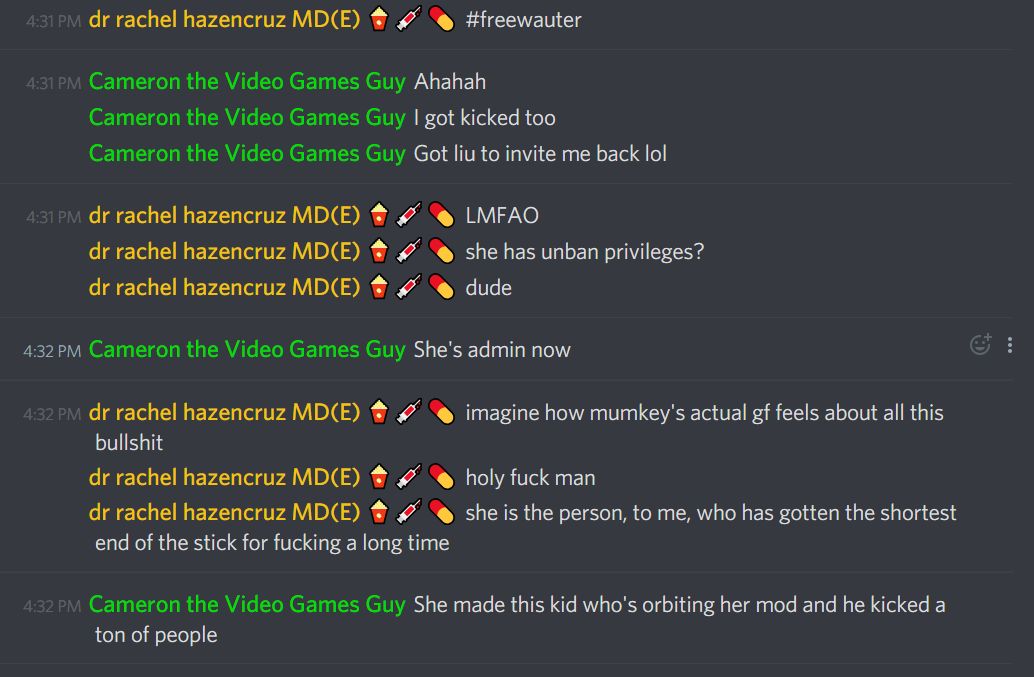Click Cameron username beside "She made this kid"

coord(247,604)
